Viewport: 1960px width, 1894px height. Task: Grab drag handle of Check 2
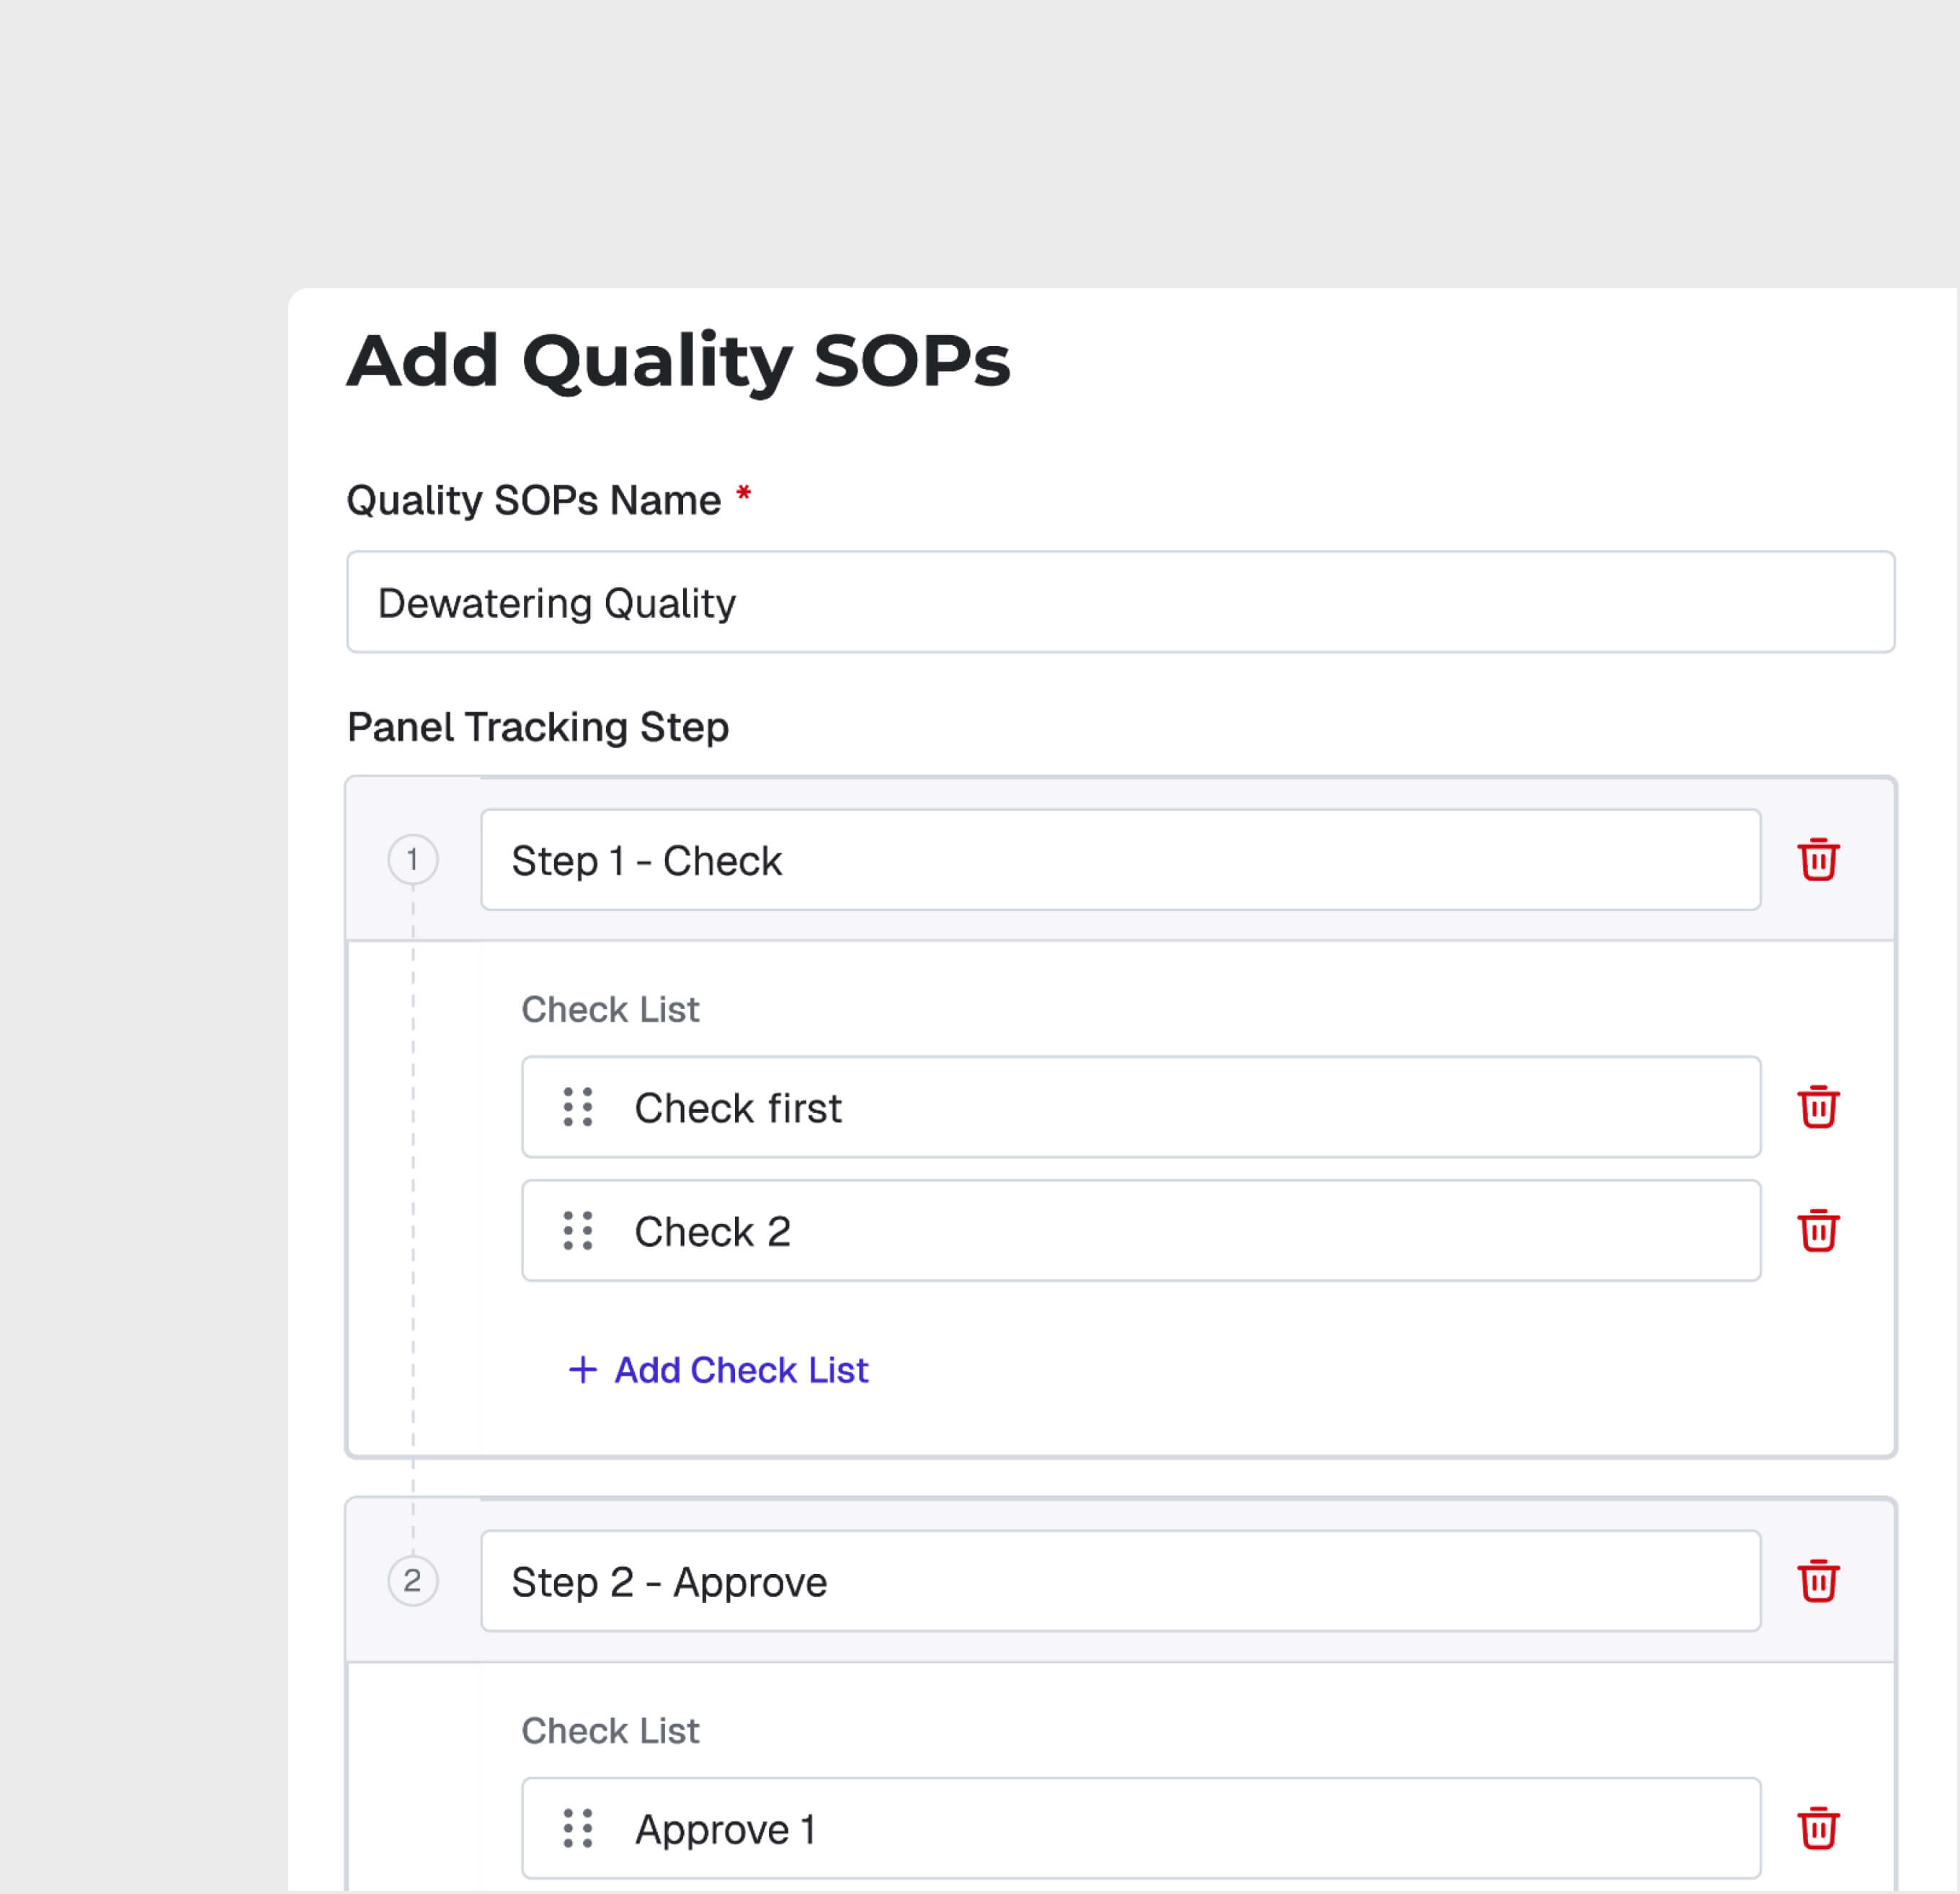point(578,1231)
